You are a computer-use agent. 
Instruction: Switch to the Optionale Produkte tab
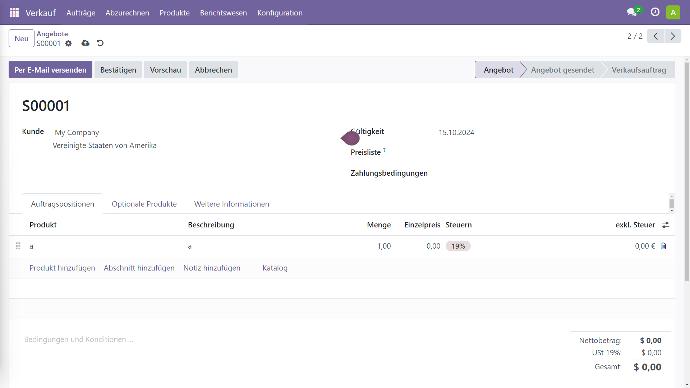point(144,204)
